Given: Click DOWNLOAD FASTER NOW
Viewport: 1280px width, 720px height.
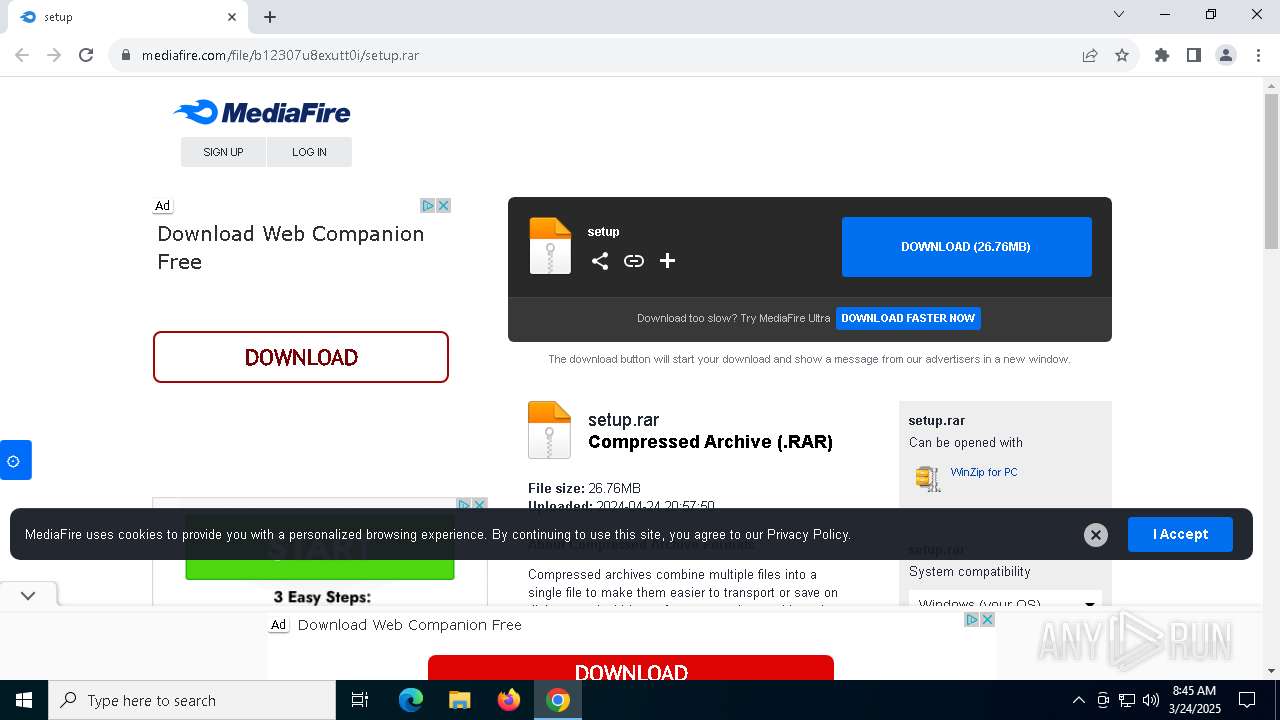Looking at the screenshot, I should pyautogui.click(x=908, y=318).
